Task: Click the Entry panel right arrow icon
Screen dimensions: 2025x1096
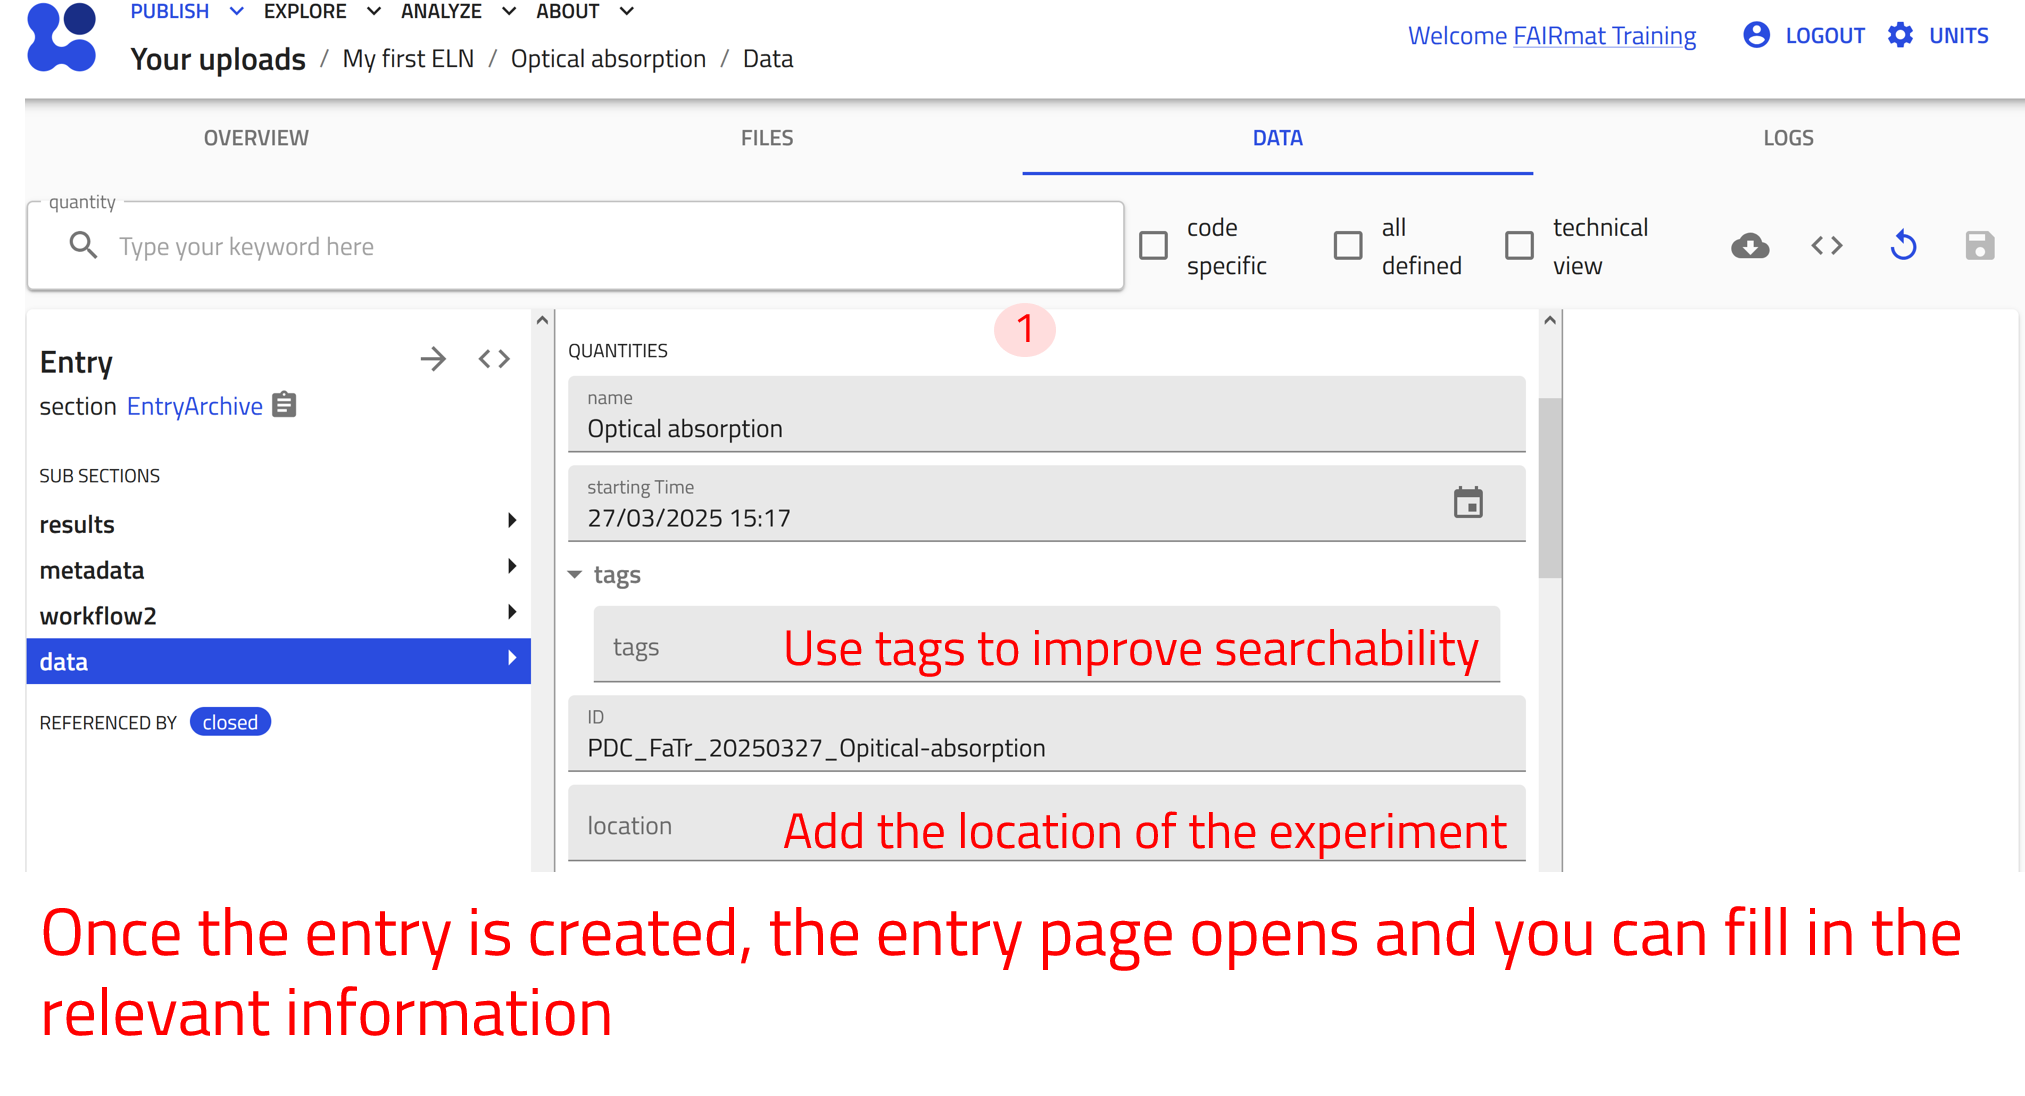Action: click(433, 359)
